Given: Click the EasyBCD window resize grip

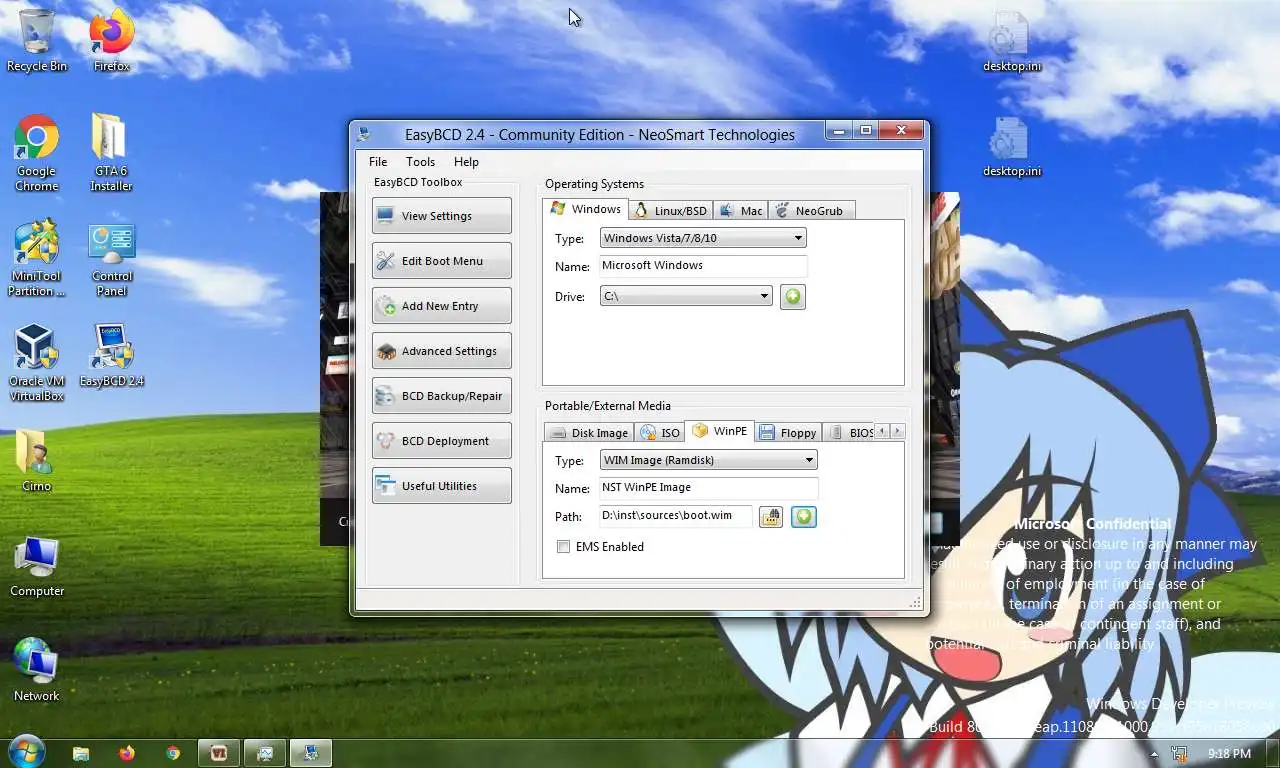Looking at the screenshot, I should [915, 603].
